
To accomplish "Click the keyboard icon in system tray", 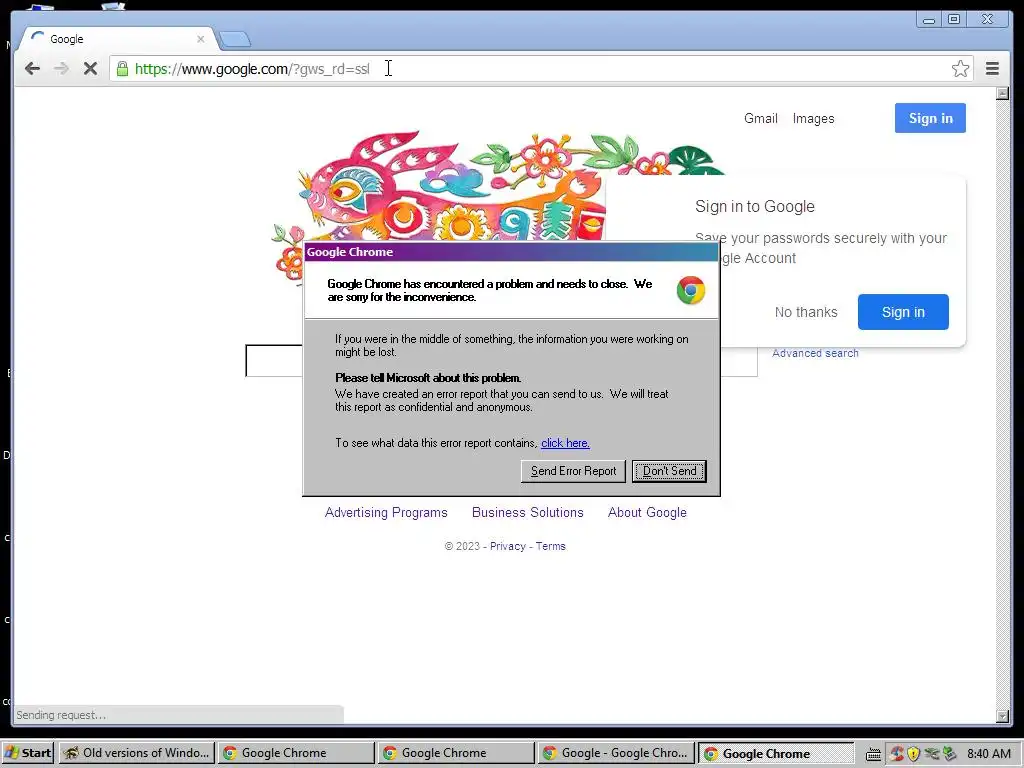I will click(873, 754).
